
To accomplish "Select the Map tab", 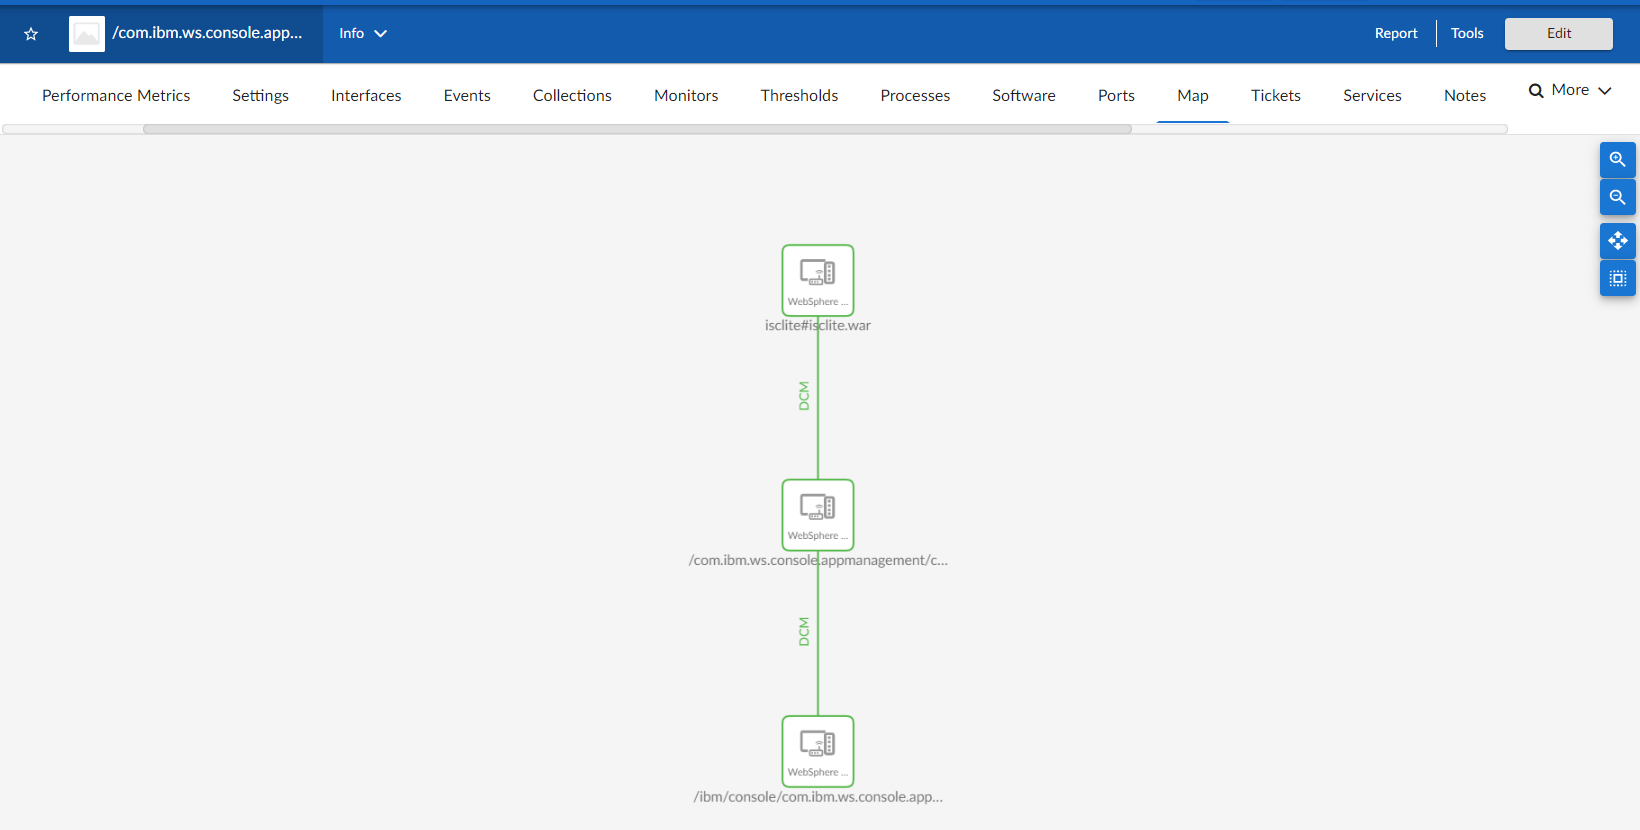I will pyautogui.click(x=1193, y=96).
